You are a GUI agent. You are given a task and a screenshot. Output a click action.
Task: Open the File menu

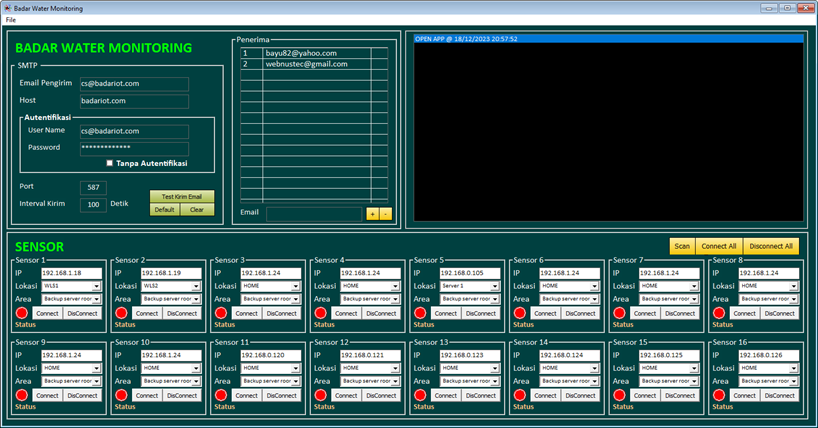pyautogui.click(x=11, y=20)
